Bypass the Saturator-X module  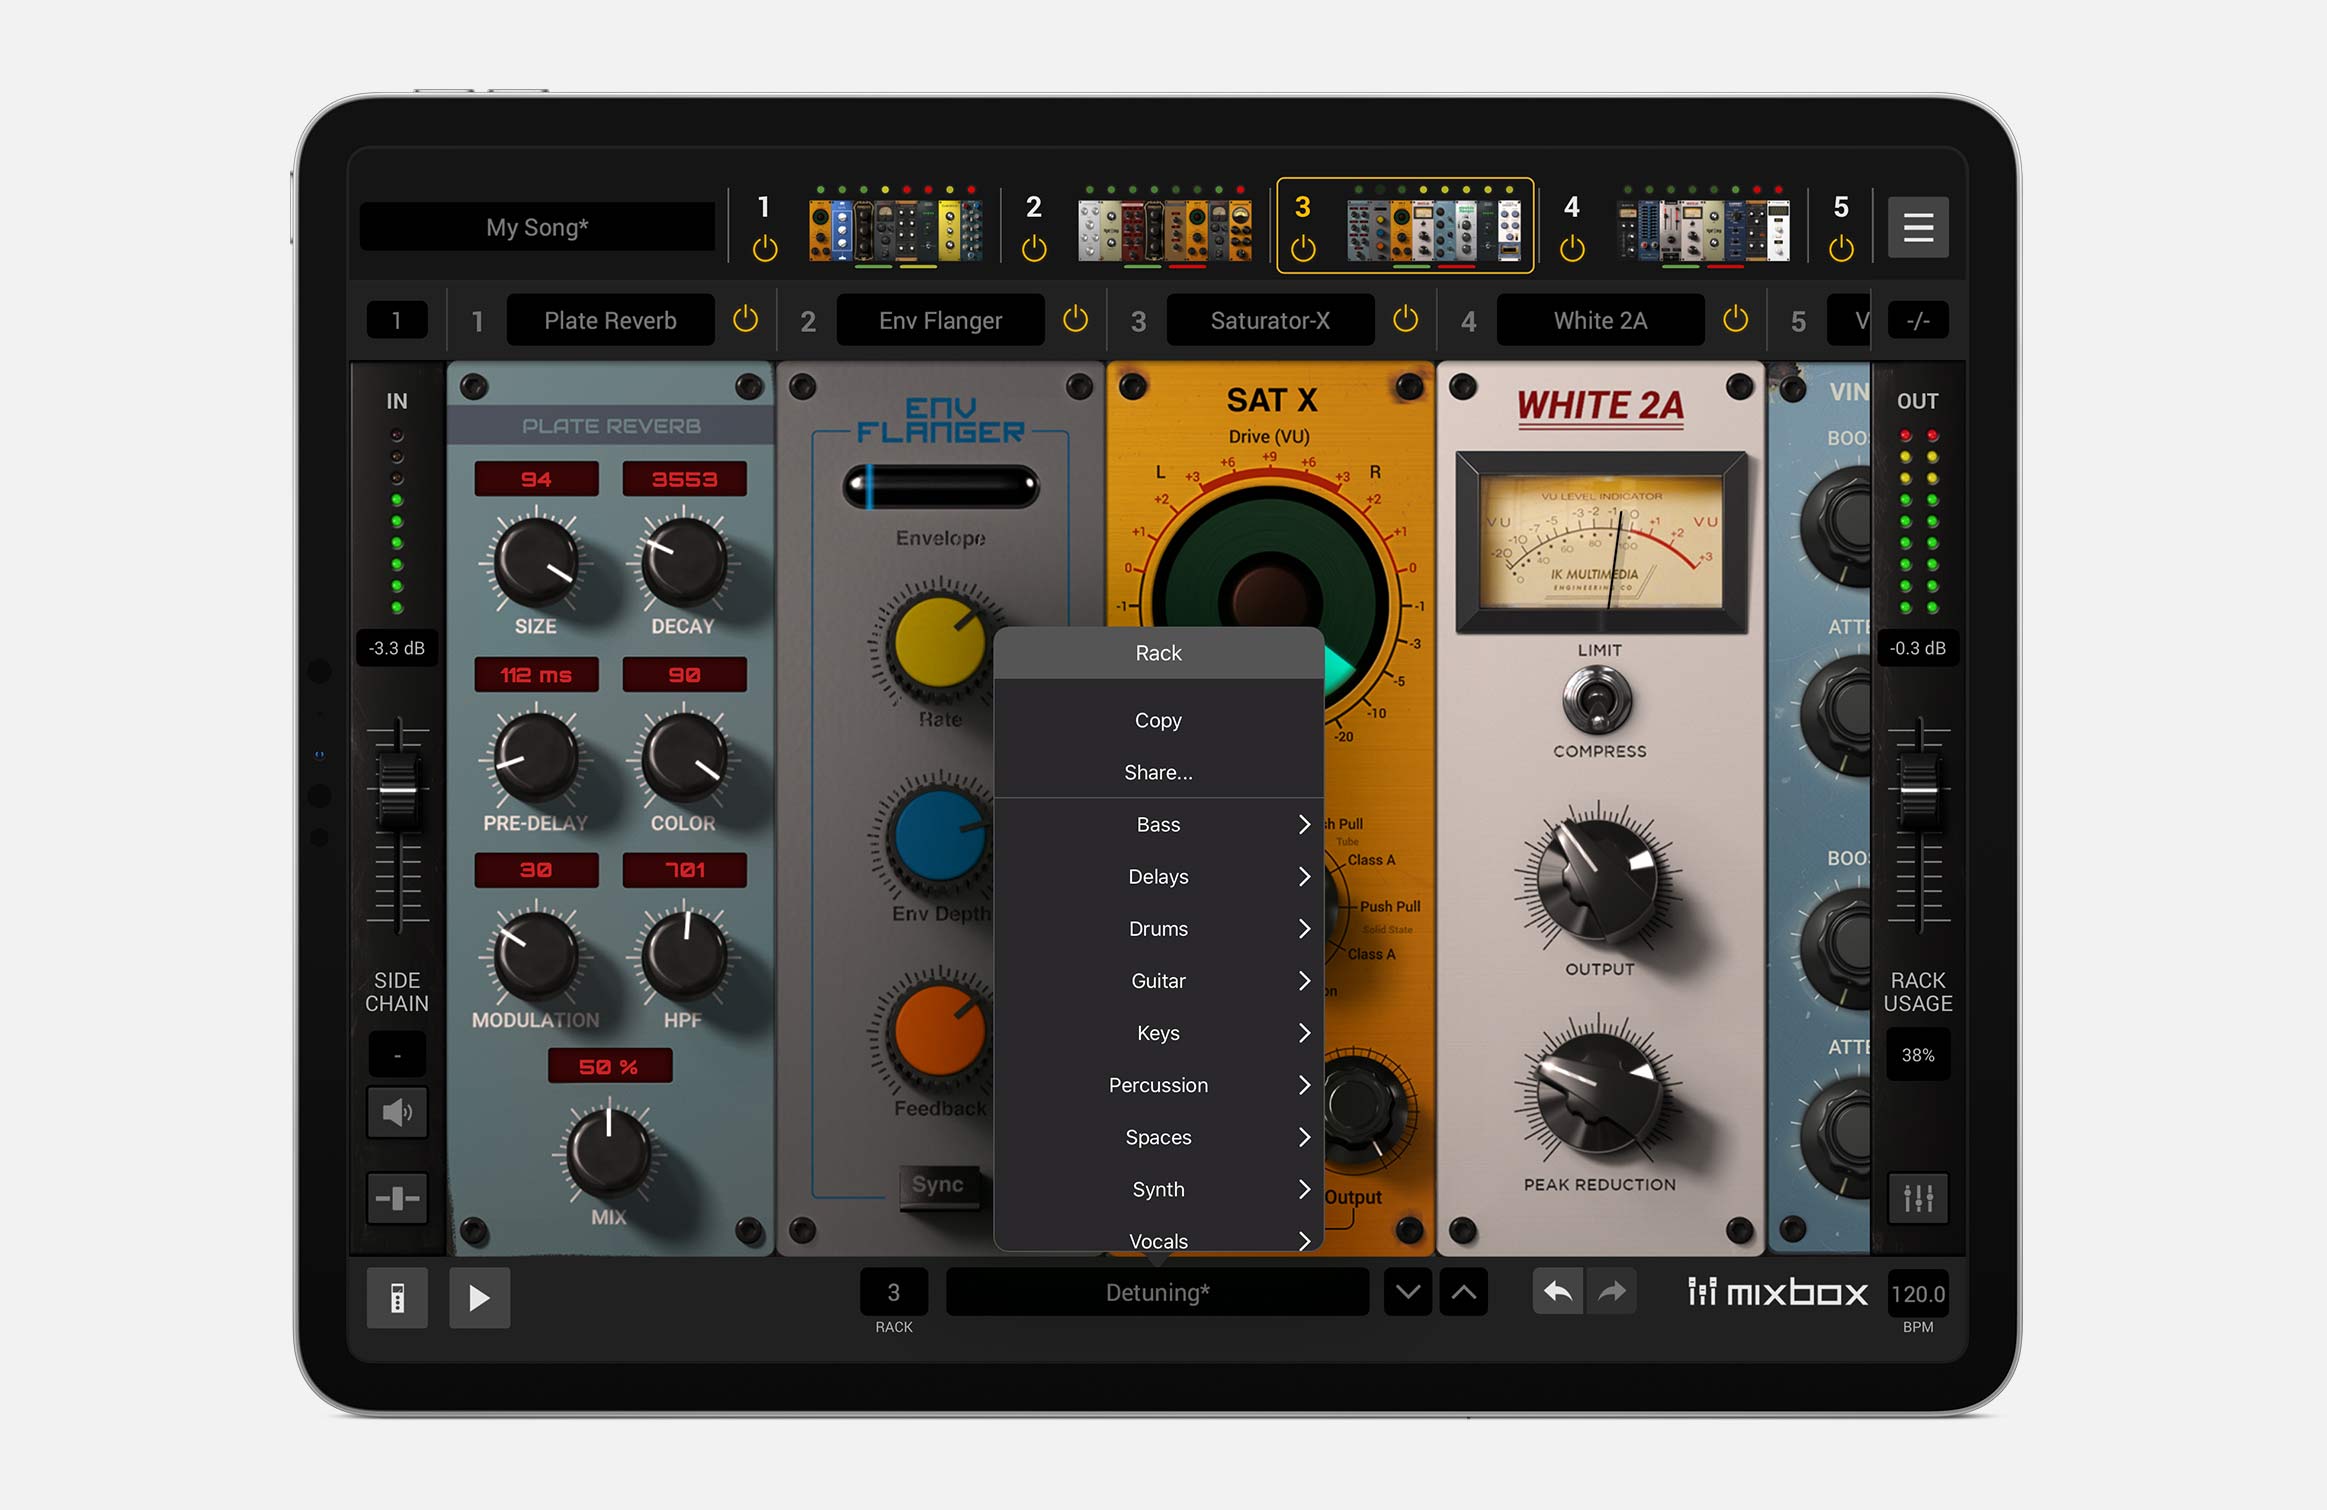(x=1405, y=320)
